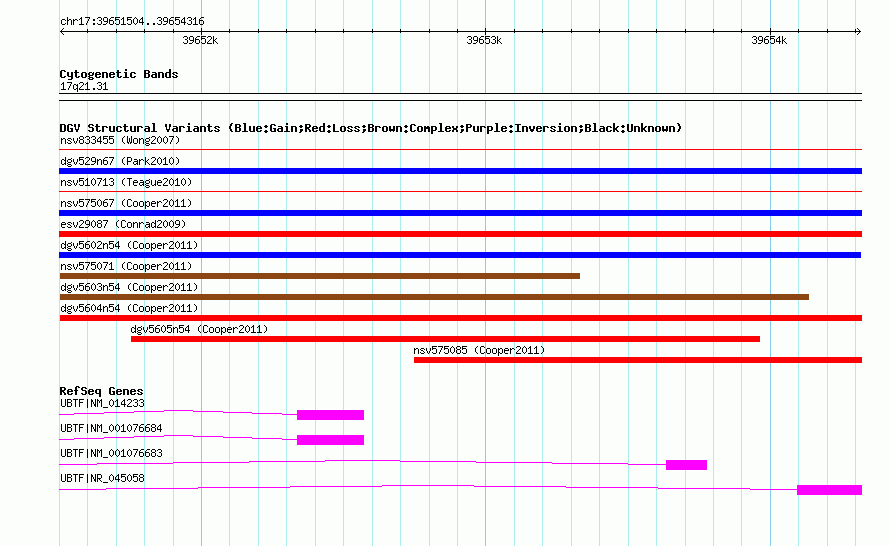Open UBTF|NM_001076684 gene label
This screenshot has width=890, height=546.
[x=111, y=429]
